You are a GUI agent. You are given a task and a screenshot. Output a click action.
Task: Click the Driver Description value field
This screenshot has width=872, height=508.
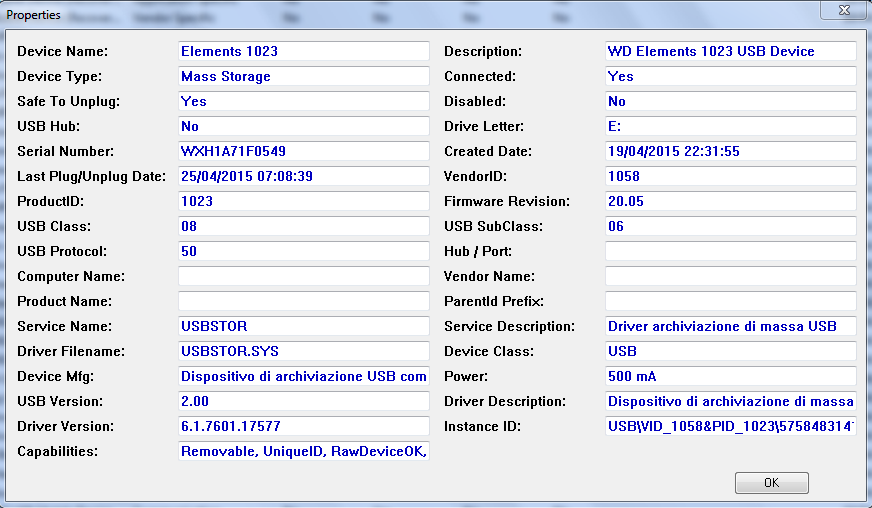pyautogui.click(x=731, y=402)
